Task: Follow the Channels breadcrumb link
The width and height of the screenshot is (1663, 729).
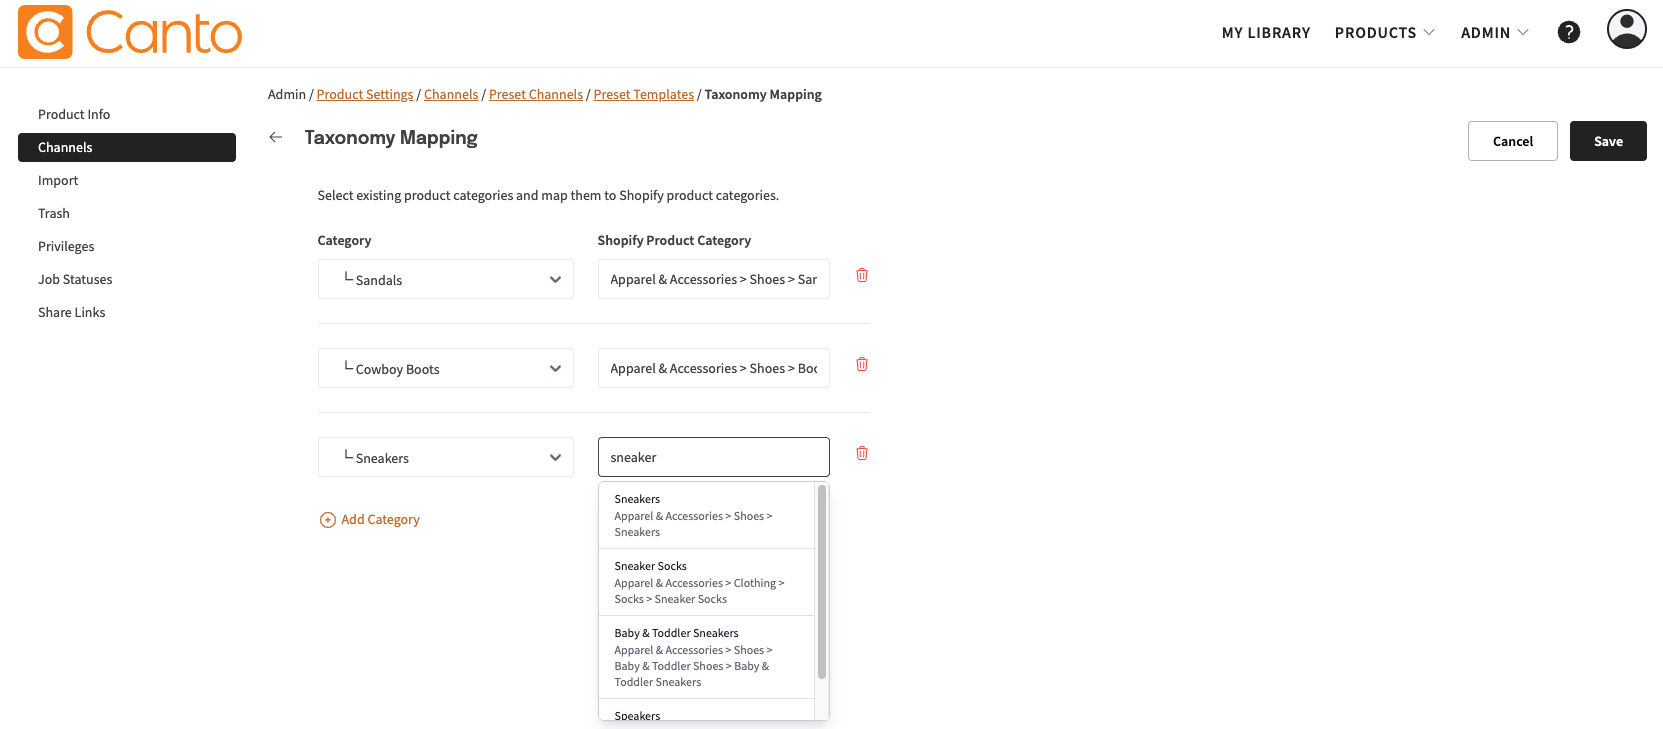Action: point(451,95)
